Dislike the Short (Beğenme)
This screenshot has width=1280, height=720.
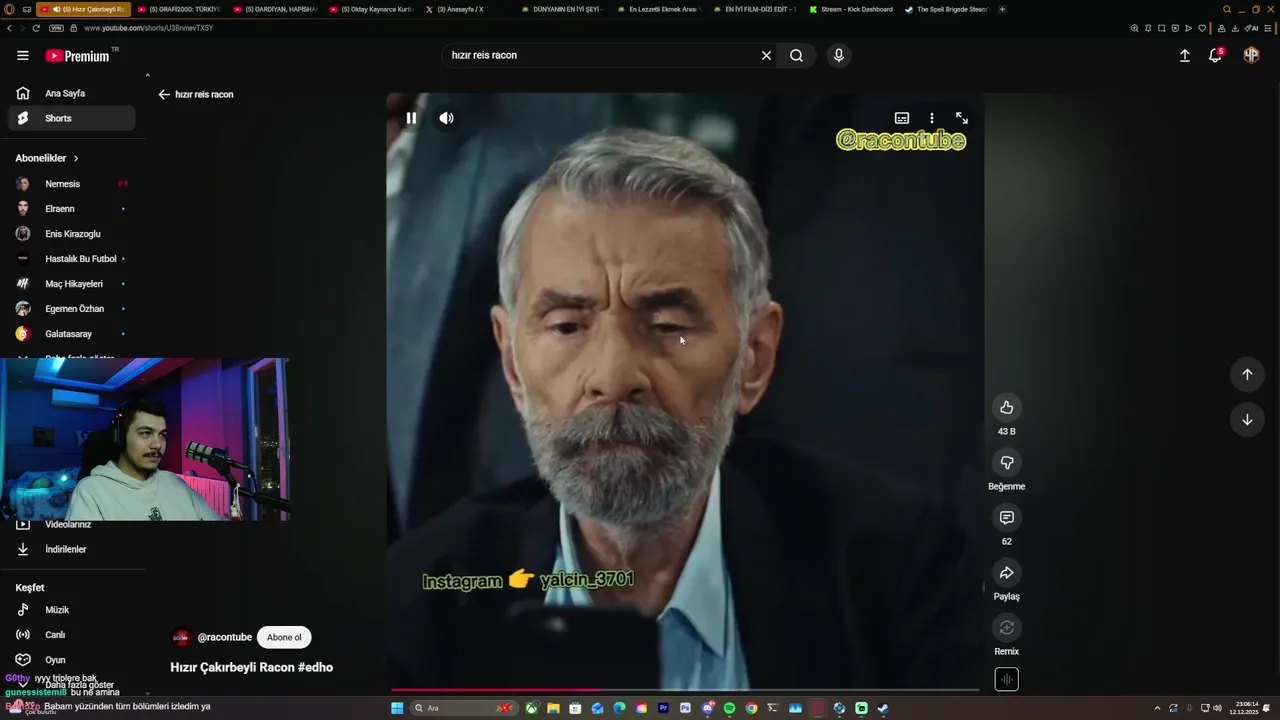[x=1007, y=462]
